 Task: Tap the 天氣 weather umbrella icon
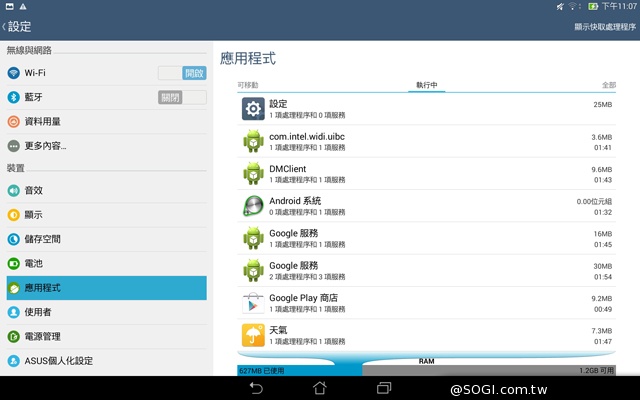point(253,335)
